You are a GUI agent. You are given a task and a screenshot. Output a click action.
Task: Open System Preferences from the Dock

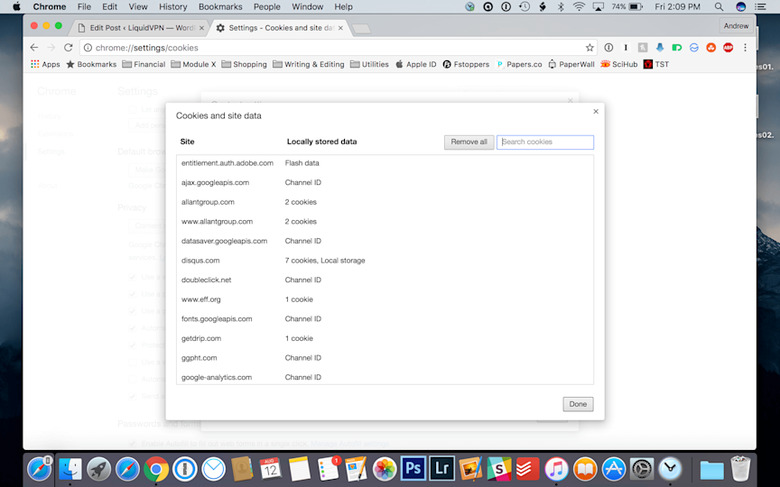tap(642, 469)
